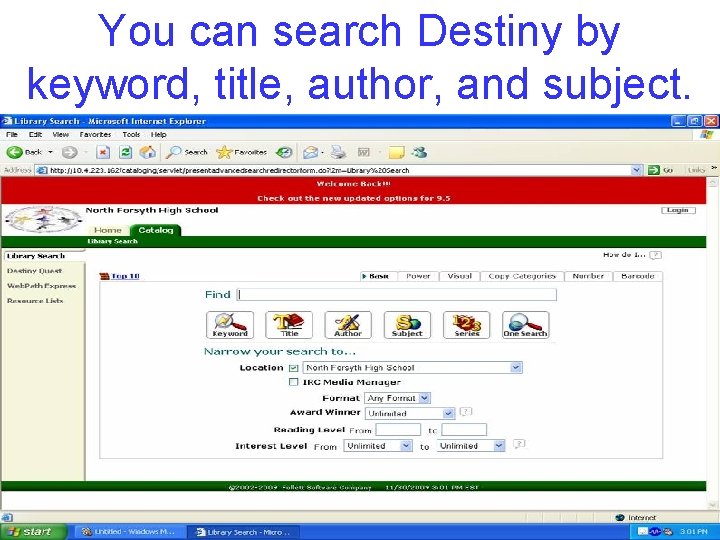Viewport: 720px width, 540px height.
Task: Expand the Back button history arrow
Action: coord(51,152)
